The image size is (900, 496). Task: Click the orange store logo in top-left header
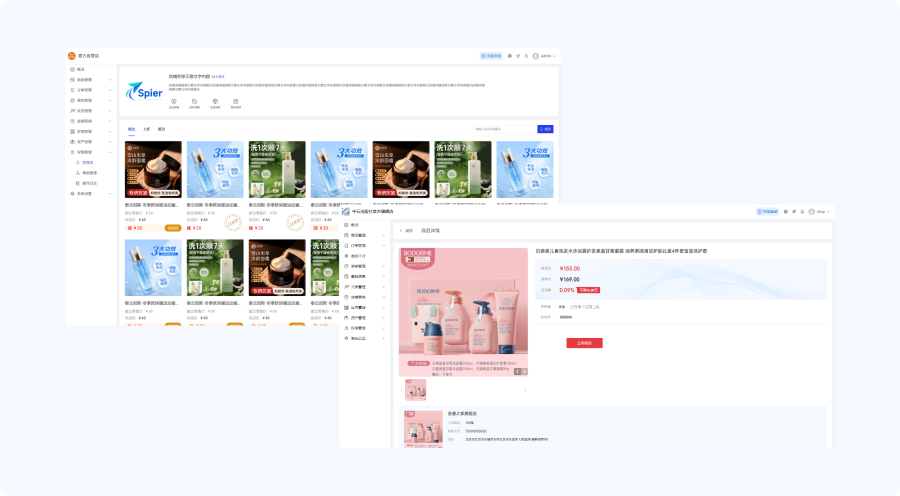tap(71, 56)
